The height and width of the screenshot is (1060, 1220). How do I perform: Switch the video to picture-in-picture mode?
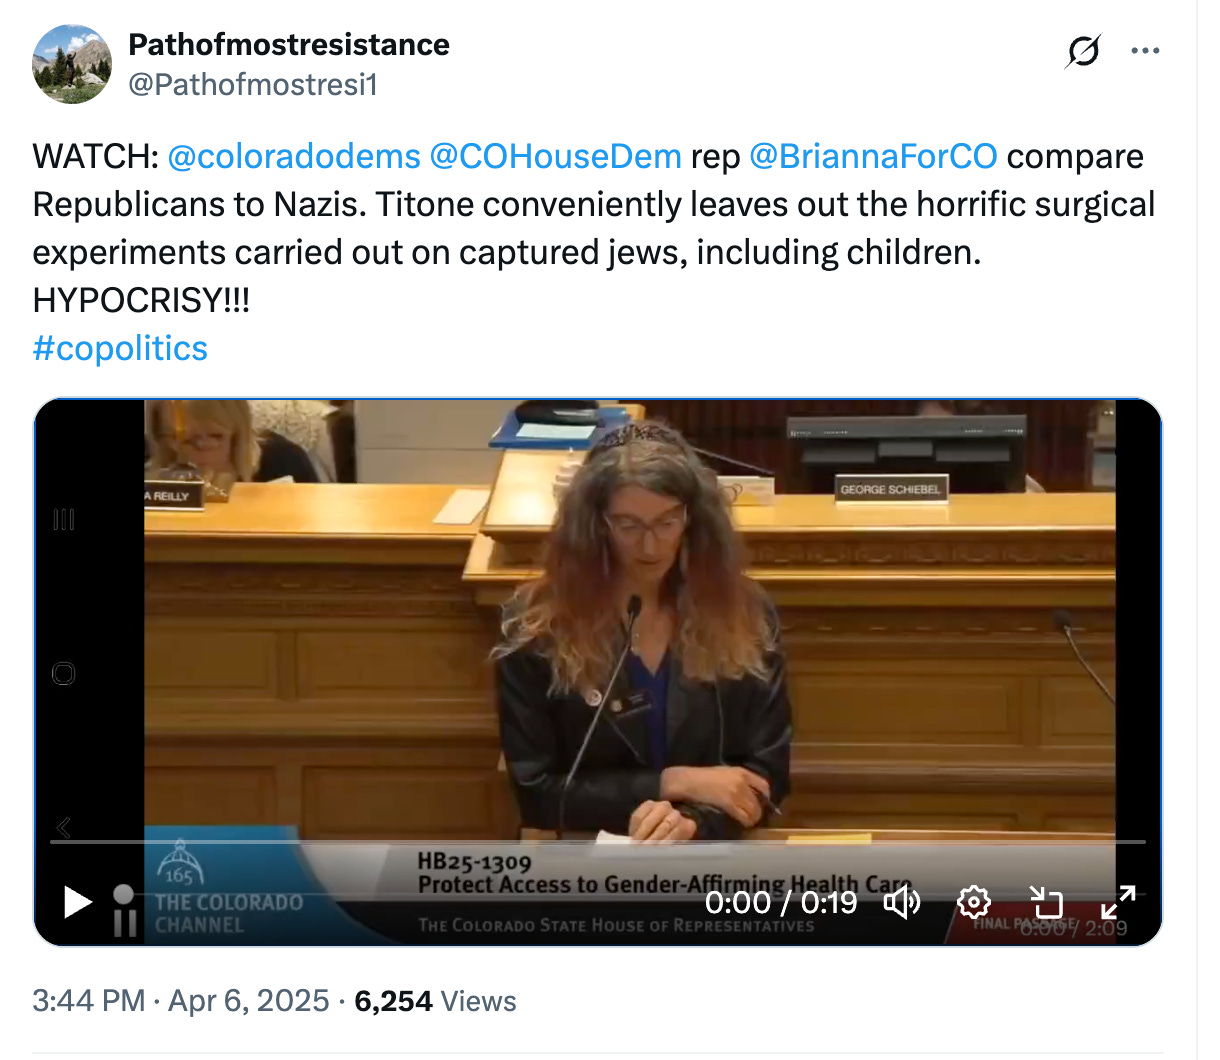coord(1046,903)
